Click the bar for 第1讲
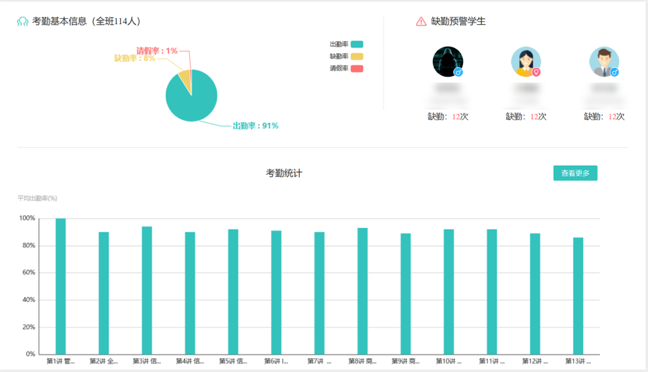 pyautogui.click(x=61, y=286)
